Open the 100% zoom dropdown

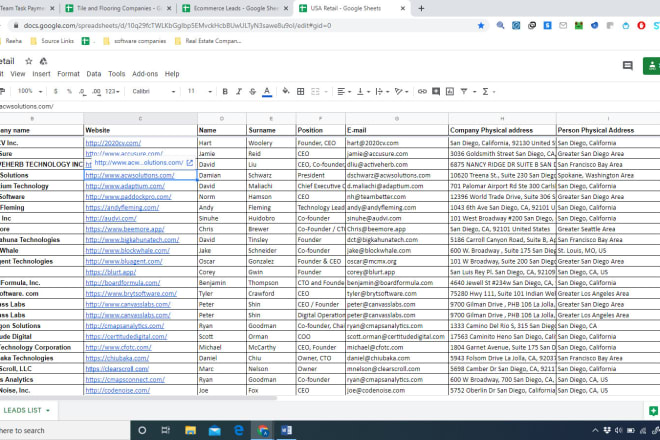29,91
